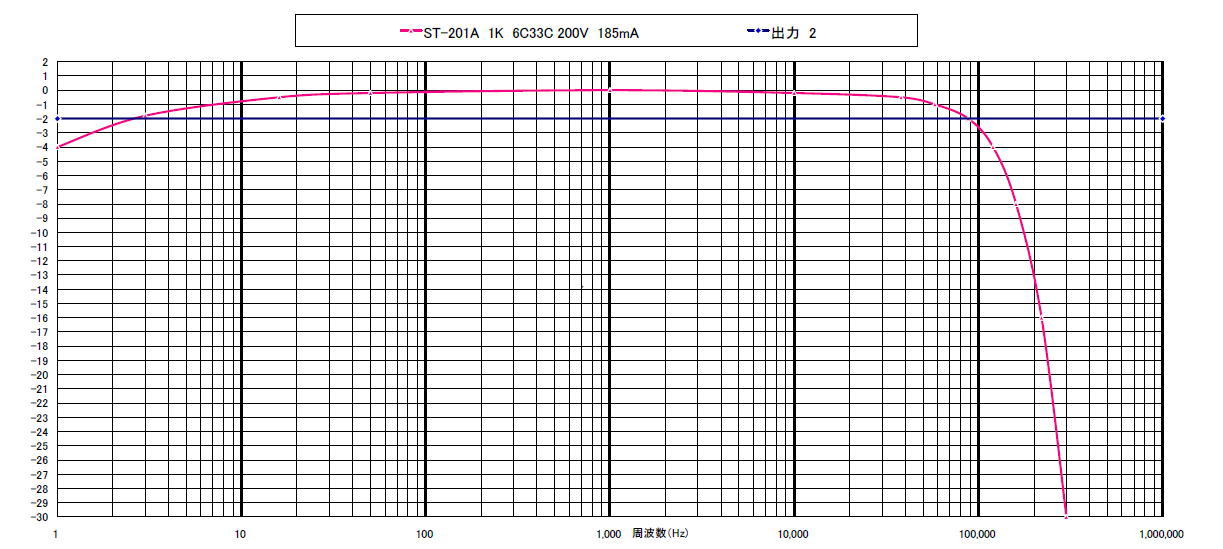Click the y-axis label -29

[40, 503]
